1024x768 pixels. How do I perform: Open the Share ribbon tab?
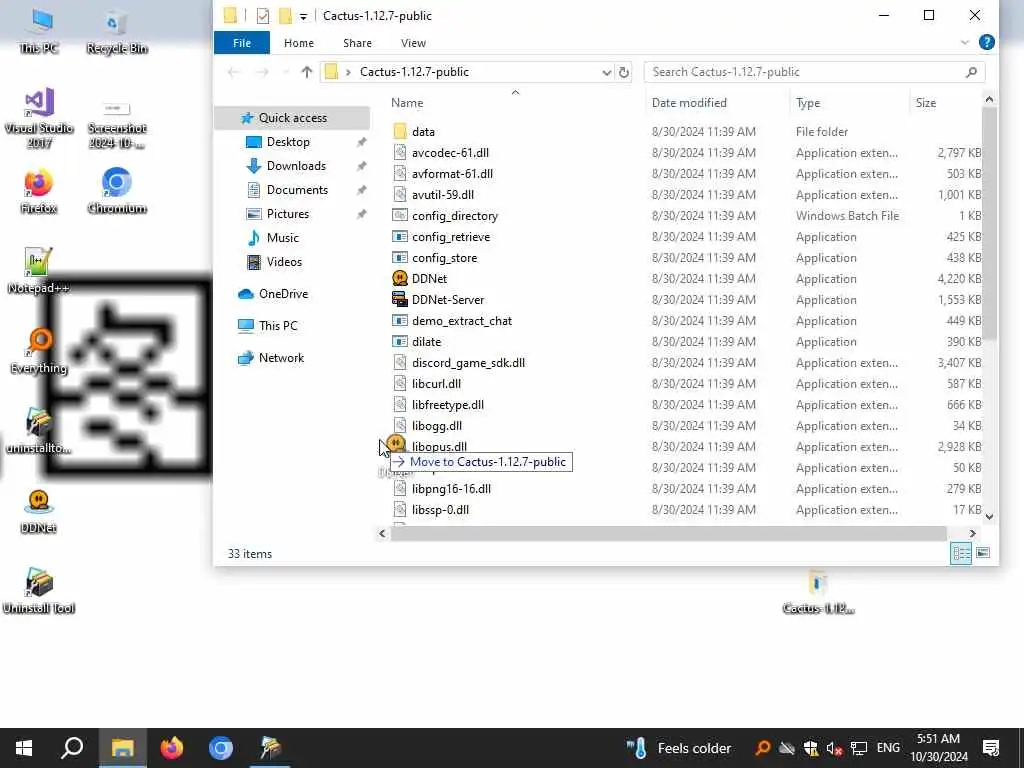[x=357, y=42]
